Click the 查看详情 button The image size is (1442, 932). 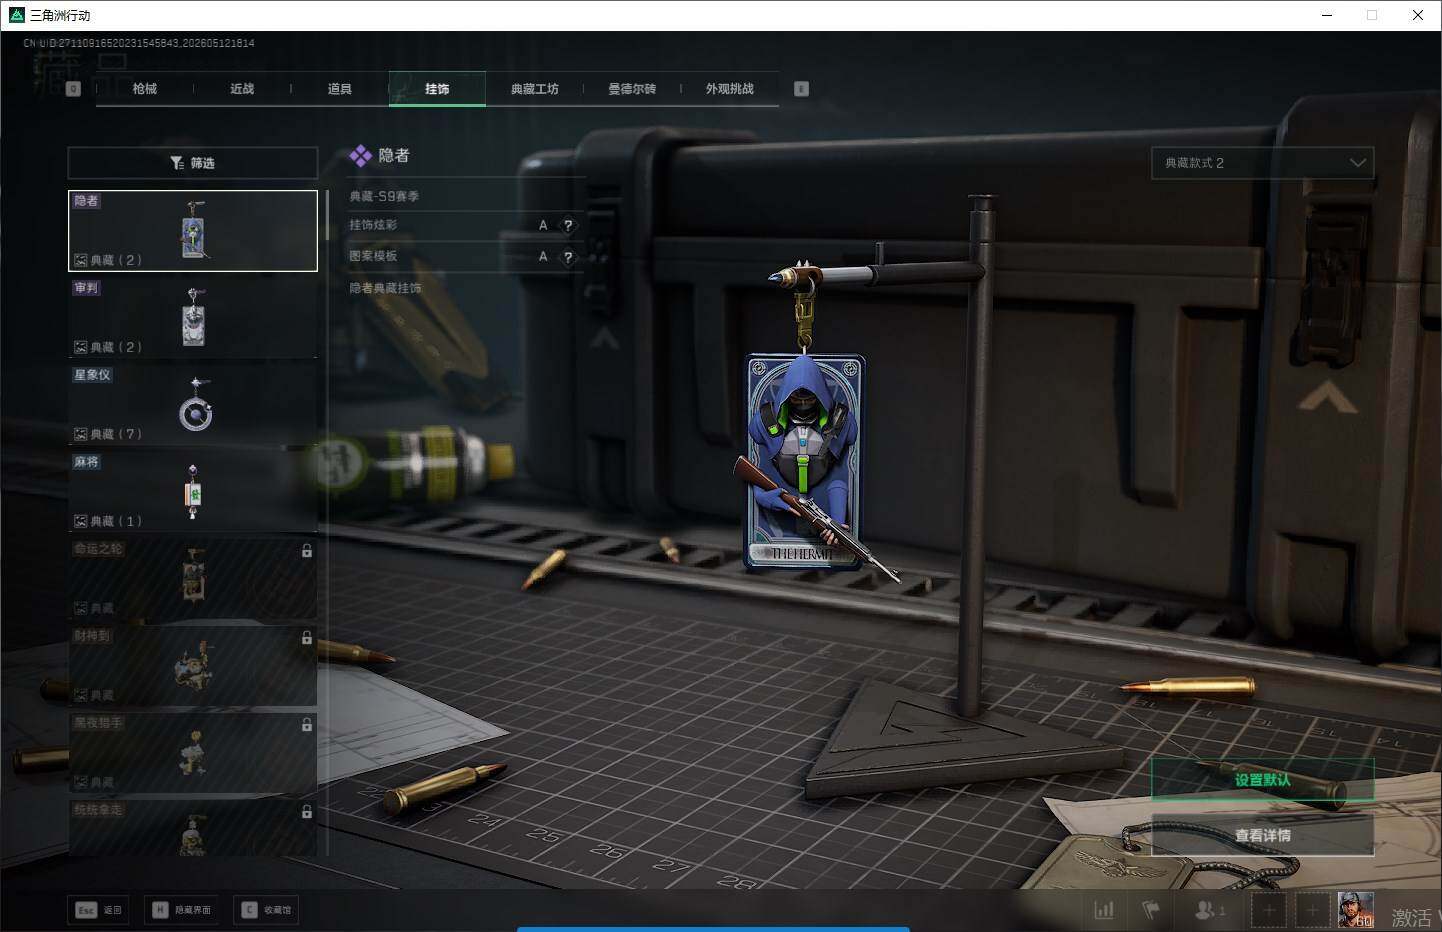click(1263, 835)
